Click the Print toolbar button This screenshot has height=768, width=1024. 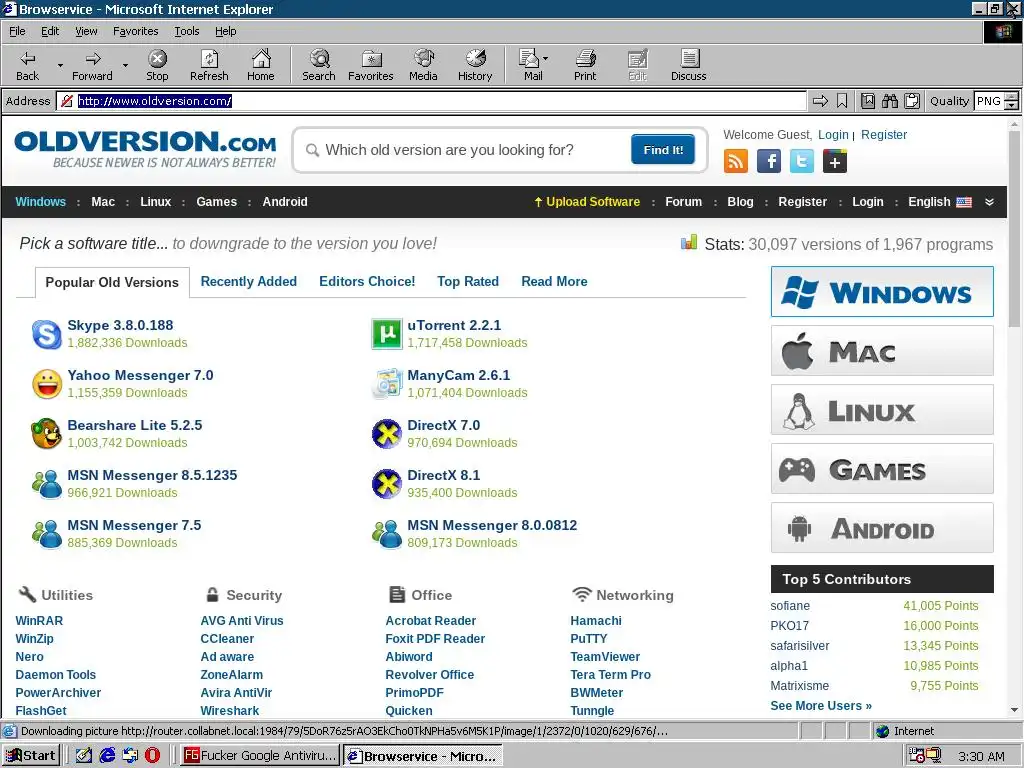(585, 65)
